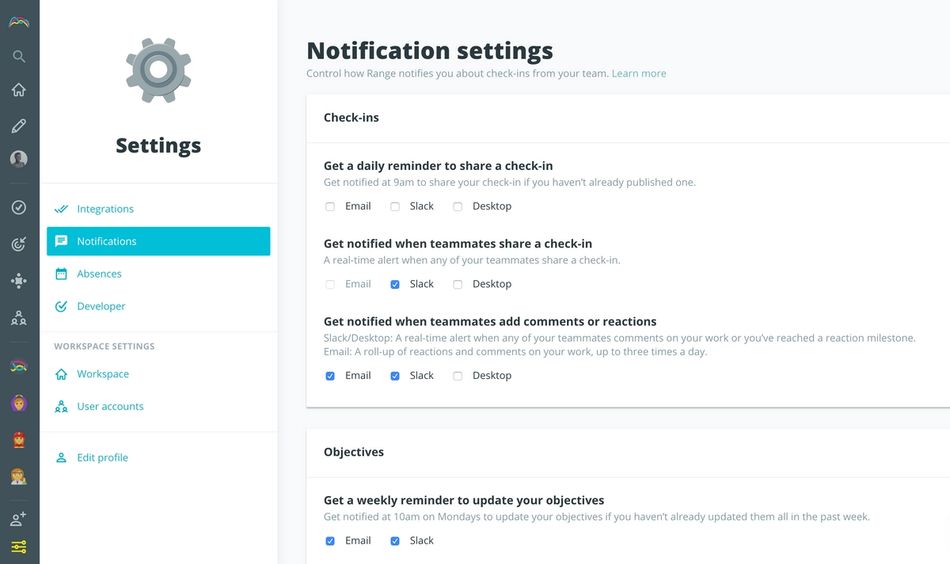The height and width of the screenshot is (564, 950).
Task: Switch to the Absences settings section
Action: coord(99,274)
